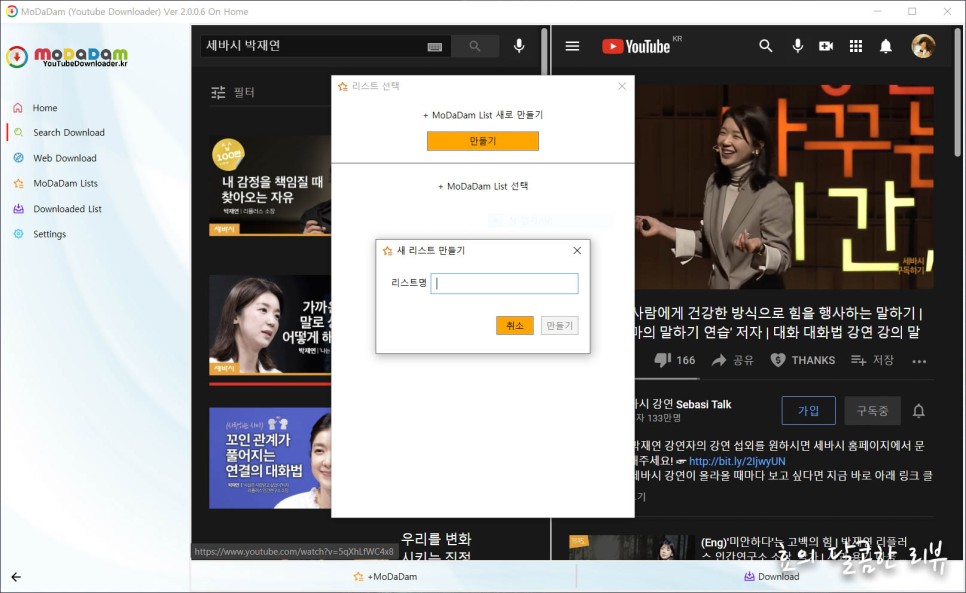Open YouTube voice search microphone

(x=797, y=46)
